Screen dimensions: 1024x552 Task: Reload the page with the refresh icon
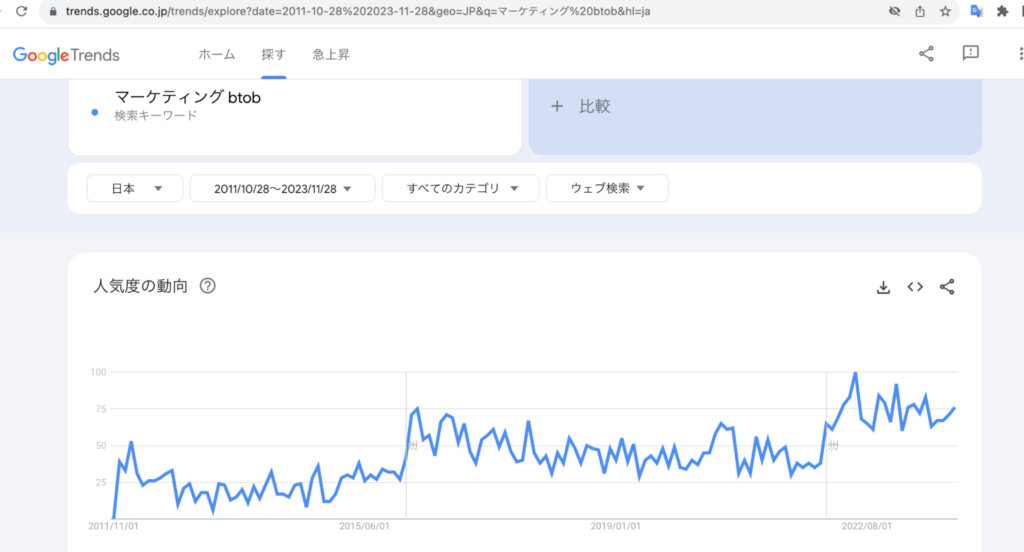22,11
